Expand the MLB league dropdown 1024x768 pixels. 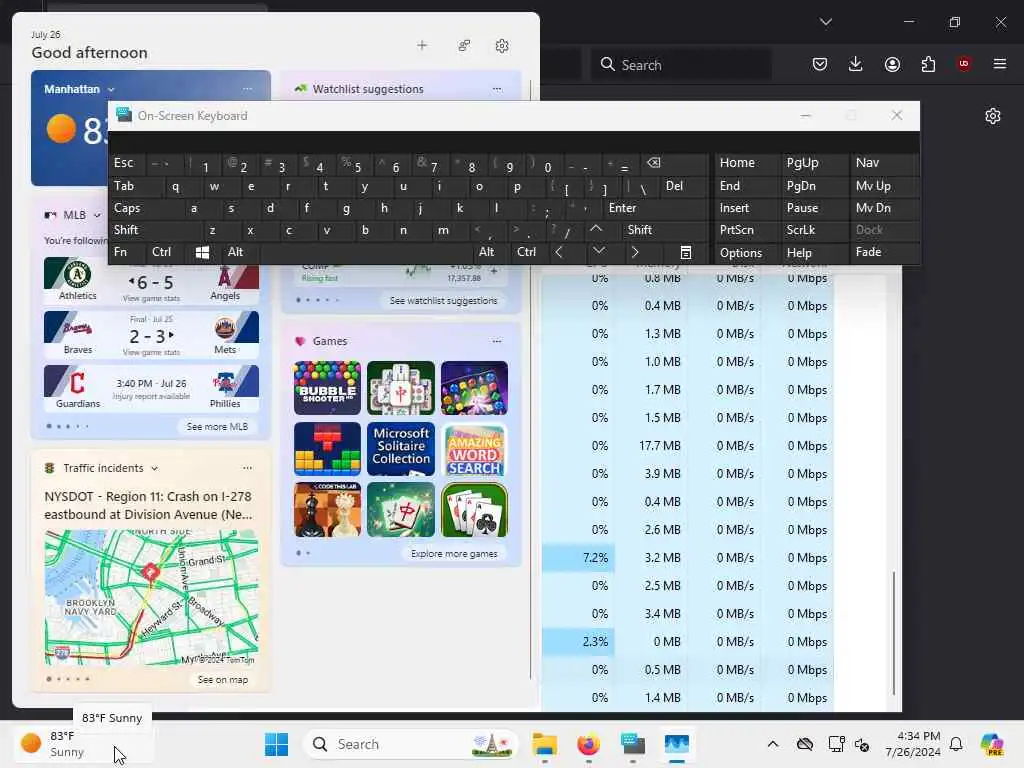[97, 215]
